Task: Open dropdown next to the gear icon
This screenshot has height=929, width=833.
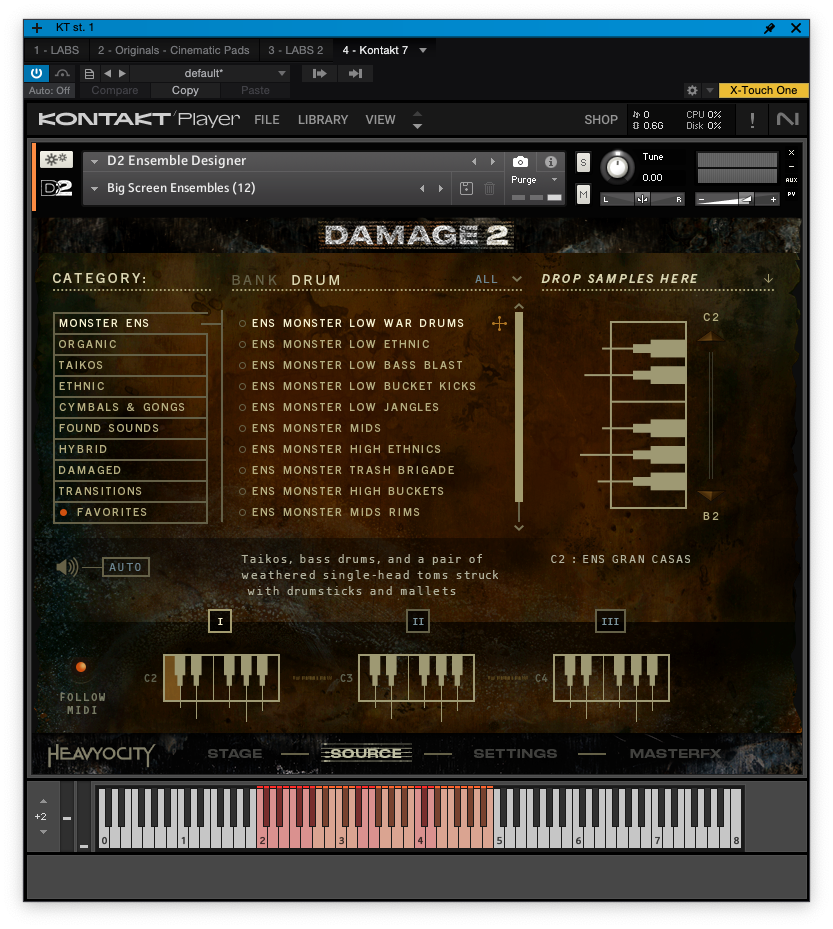Action: (x=709, y=90)
